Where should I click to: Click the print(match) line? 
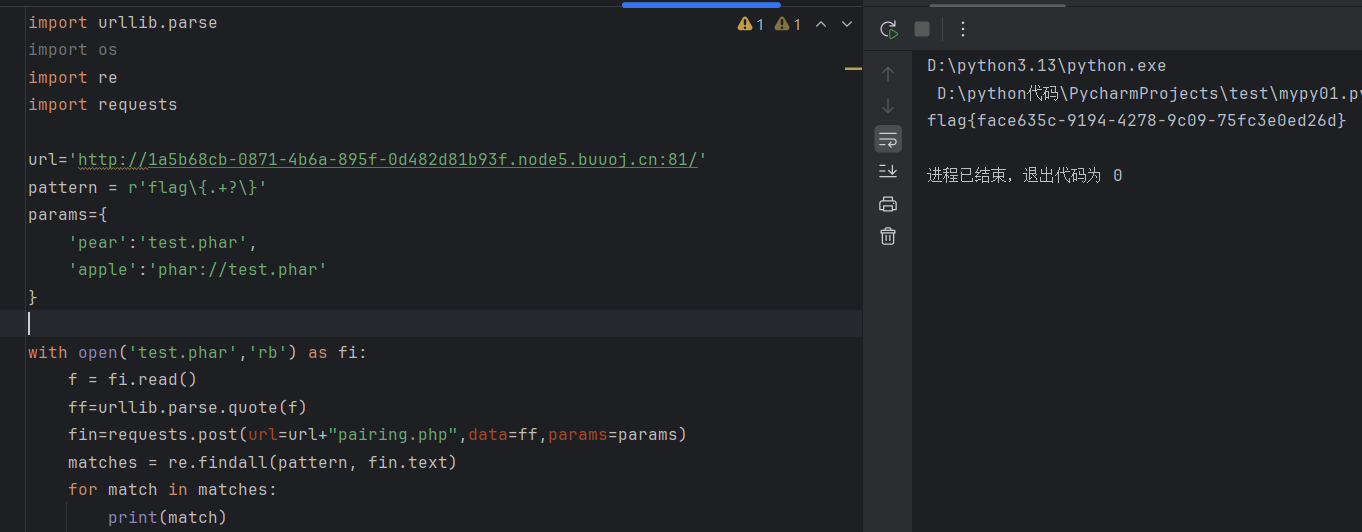[x=168, y=518]
